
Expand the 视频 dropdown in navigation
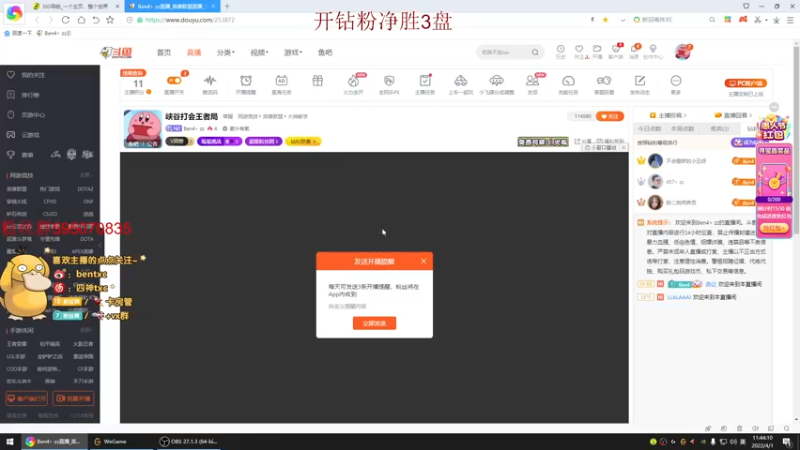pyautogui.click(x=259, y=53)
